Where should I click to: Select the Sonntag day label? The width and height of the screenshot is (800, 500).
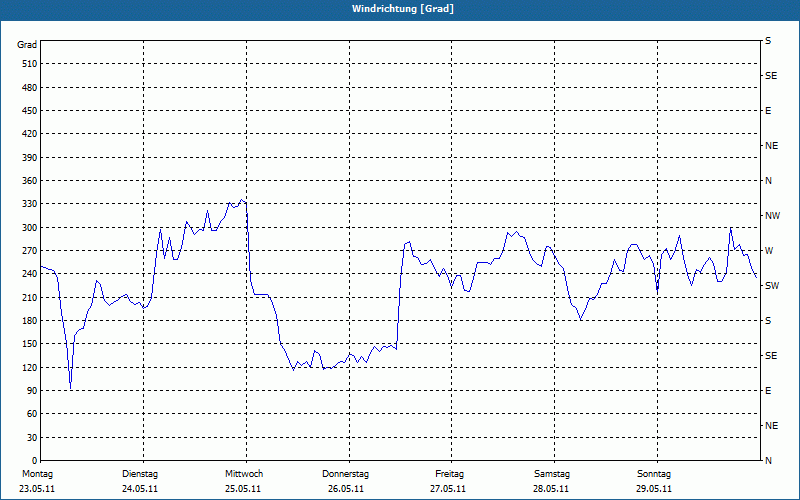point(654,474)
